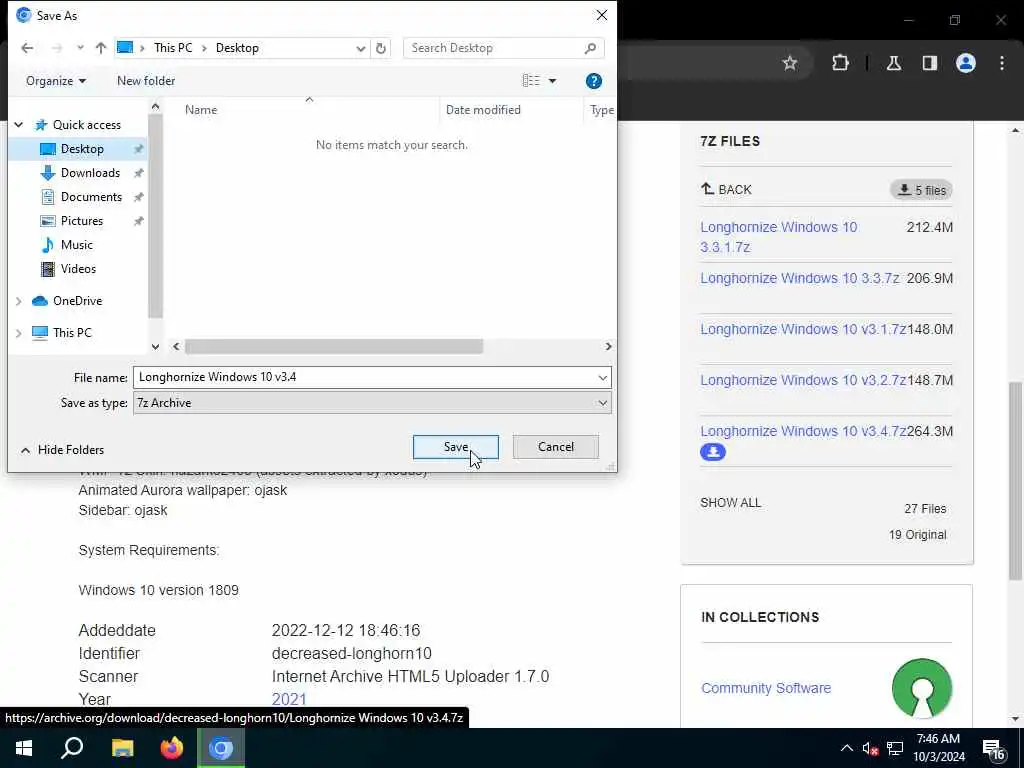Click the blue download badge icon
The height and width of the screenshot is (768, 1024).
pyautogui.click(x=712, y=452)
